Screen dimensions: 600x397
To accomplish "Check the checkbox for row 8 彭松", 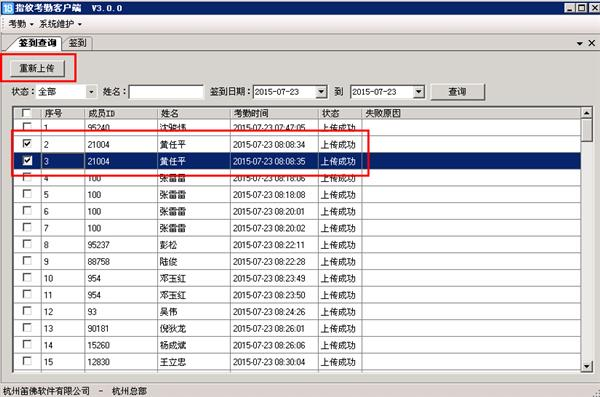I will 27,244.
